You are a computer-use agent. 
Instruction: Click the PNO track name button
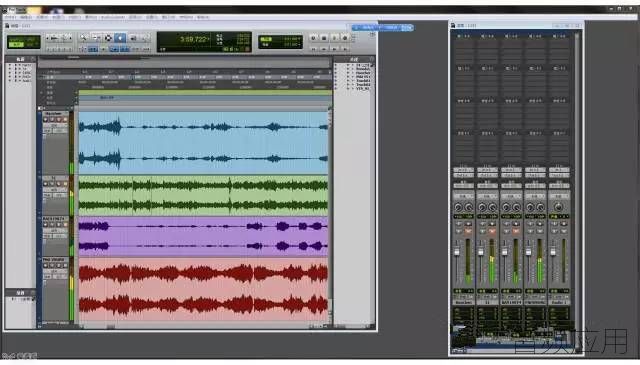click(x=55, y=260)
